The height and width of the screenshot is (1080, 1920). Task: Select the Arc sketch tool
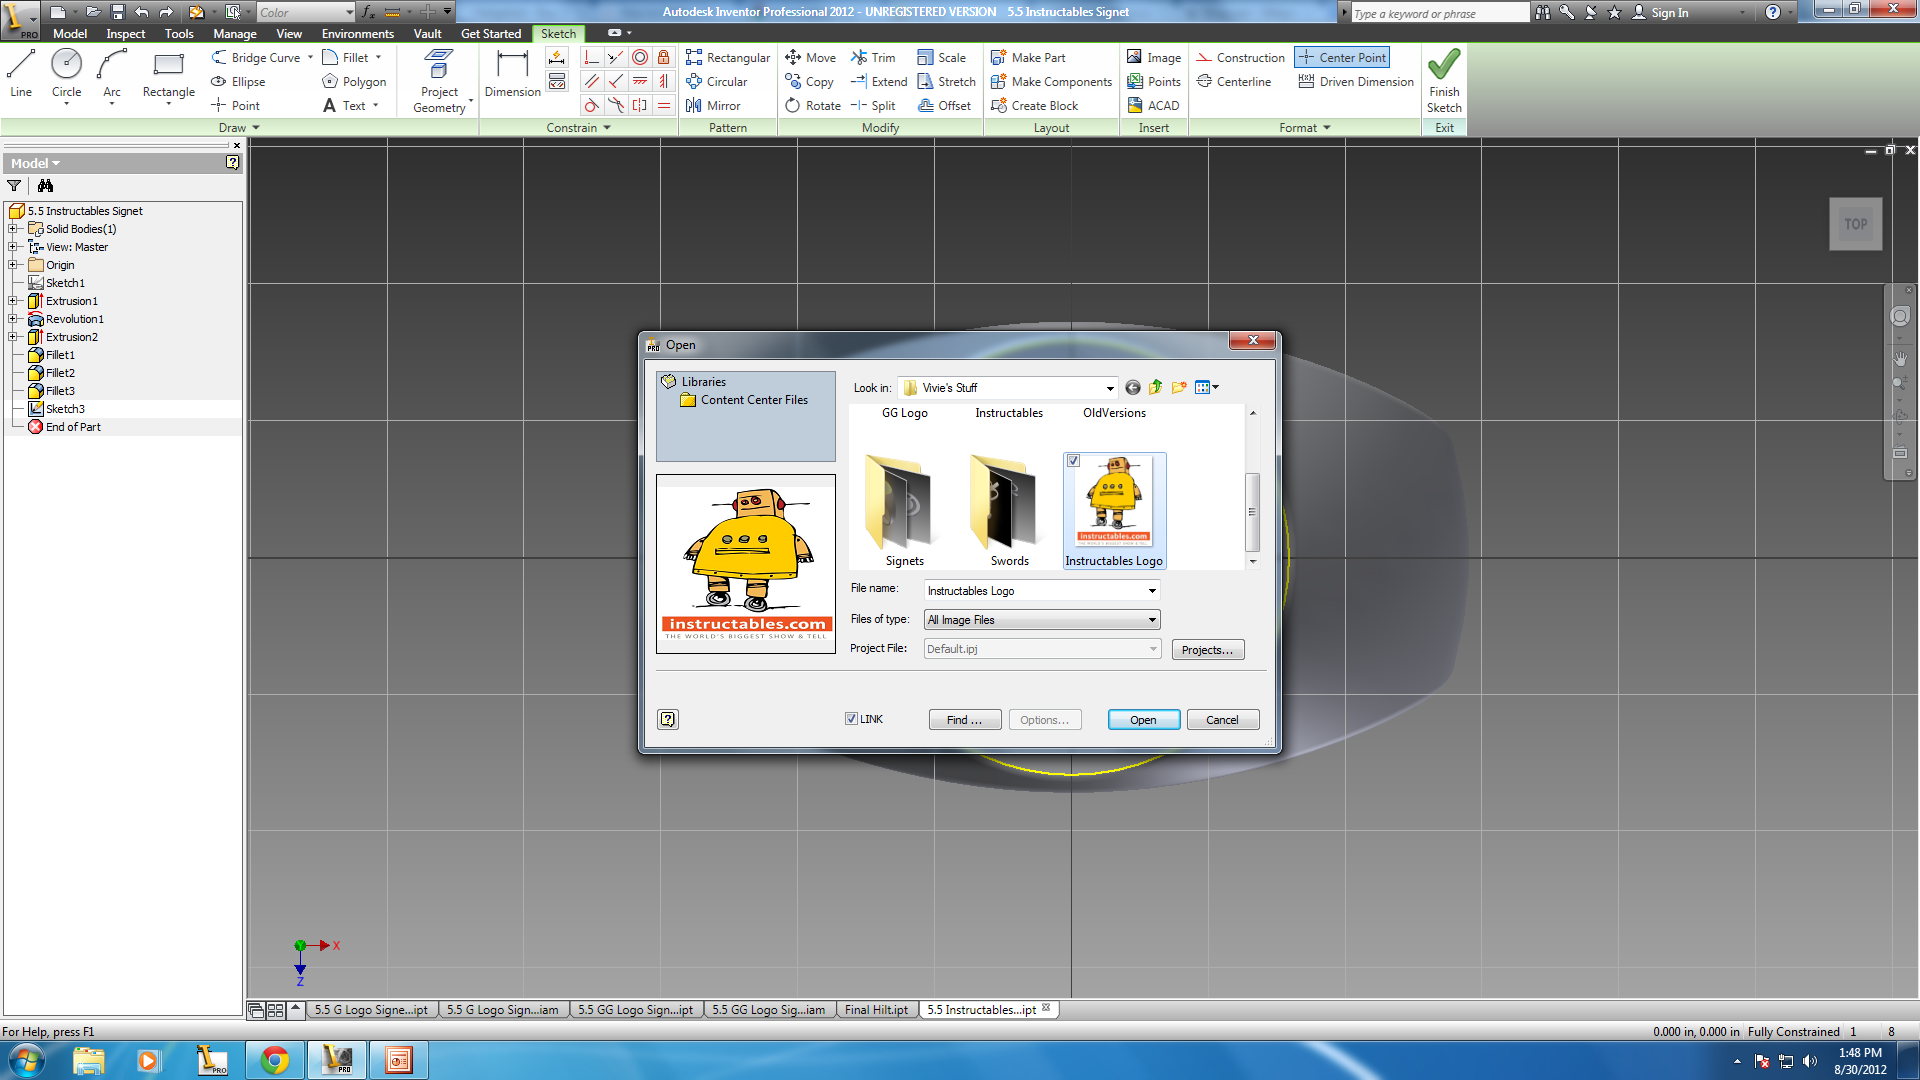pyautogui.click(x=112, y=75)
